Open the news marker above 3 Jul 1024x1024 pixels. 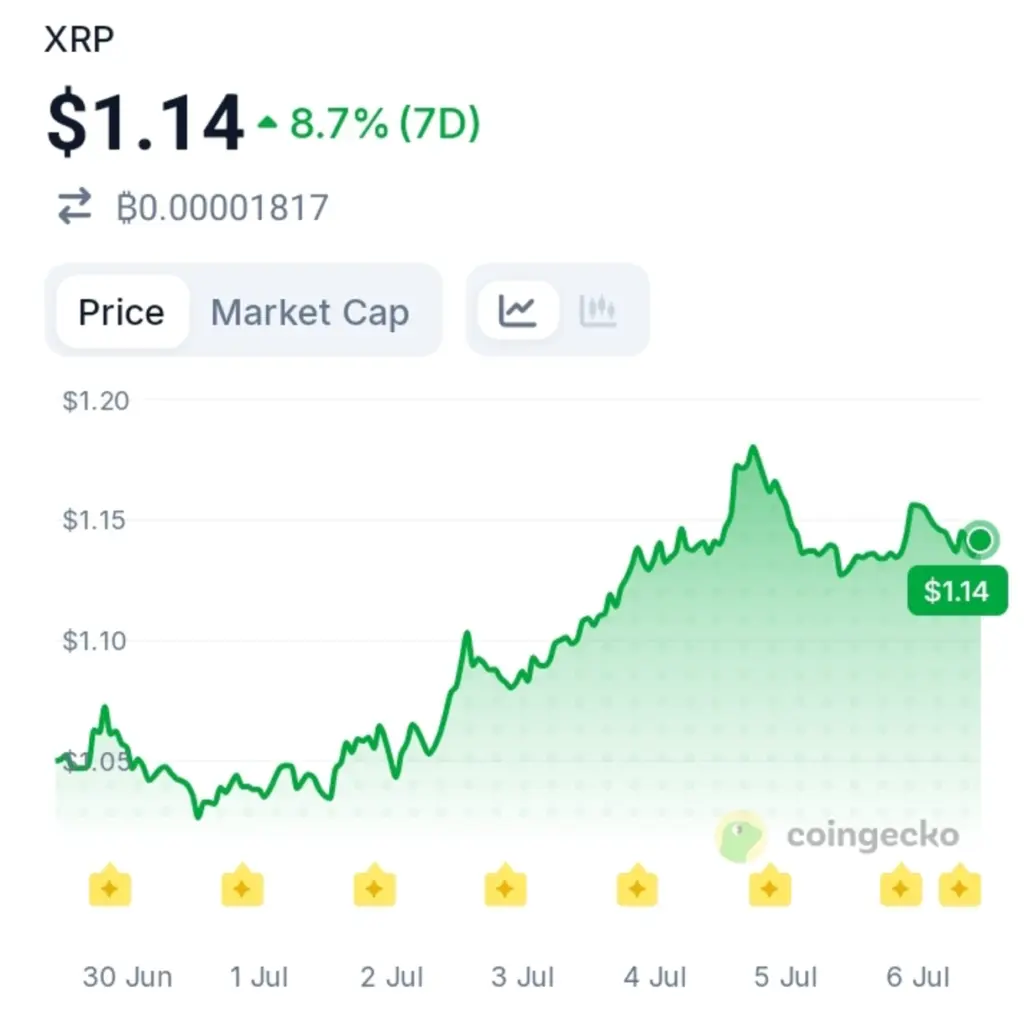(x=505, y=885)
